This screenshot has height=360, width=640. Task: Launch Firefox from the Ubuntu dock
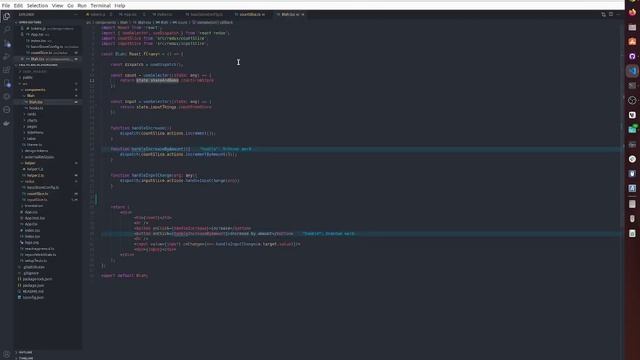point(632,12)
